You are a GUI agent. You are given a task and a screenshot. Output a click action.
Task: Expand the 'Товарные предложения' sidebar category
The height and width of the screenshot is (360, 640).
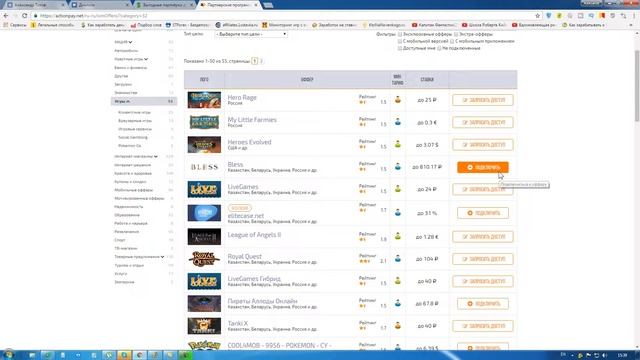[139, 257]
